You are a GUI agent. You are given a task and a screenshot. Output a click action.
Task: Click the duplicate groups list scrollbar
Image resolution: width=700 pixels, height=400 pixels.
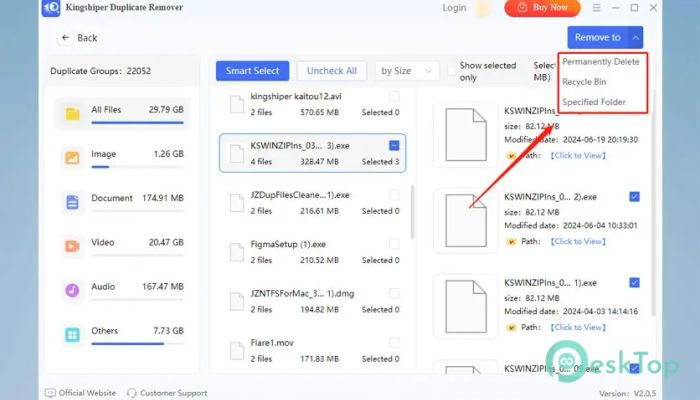412,212
